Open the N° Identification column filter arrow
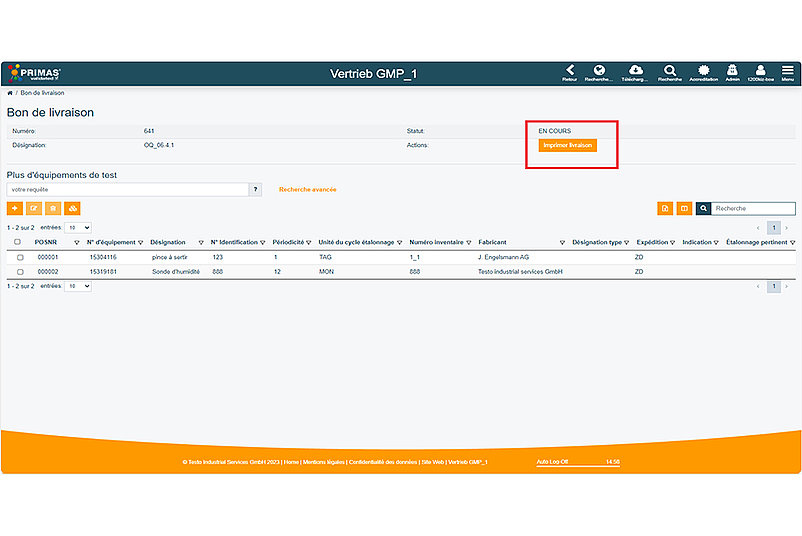Image resolution: width=802 pixels, height=536 pixels. coord(262,242)
